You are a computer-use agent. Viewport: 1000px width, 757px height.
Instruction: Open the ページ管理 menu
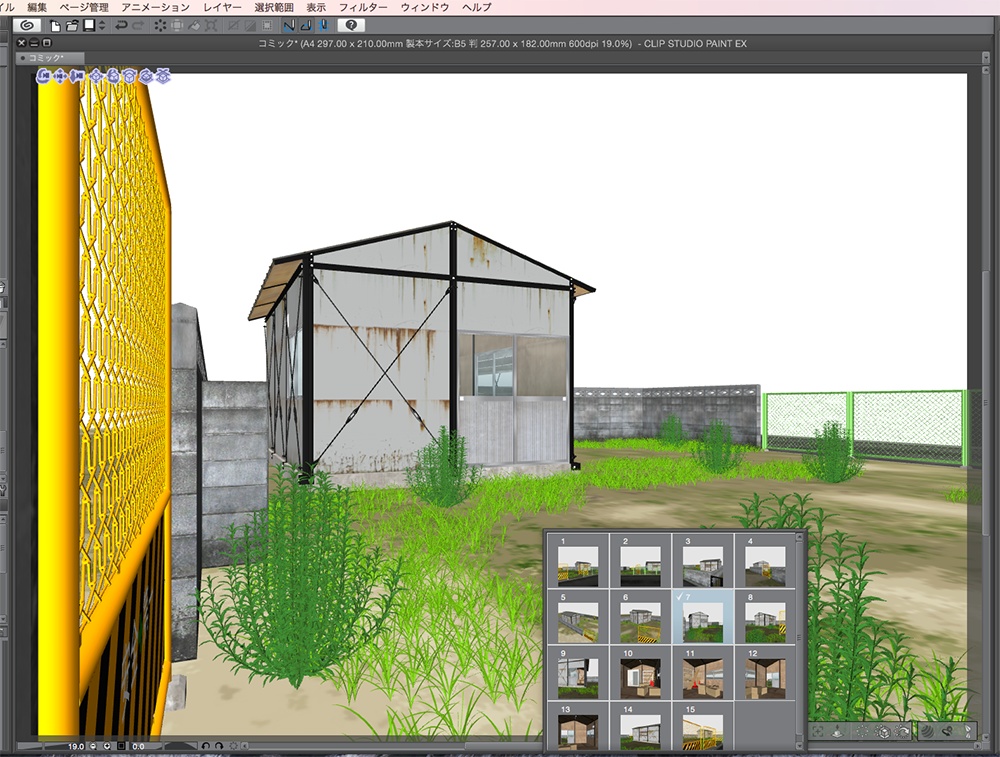[x=84, y=7]
